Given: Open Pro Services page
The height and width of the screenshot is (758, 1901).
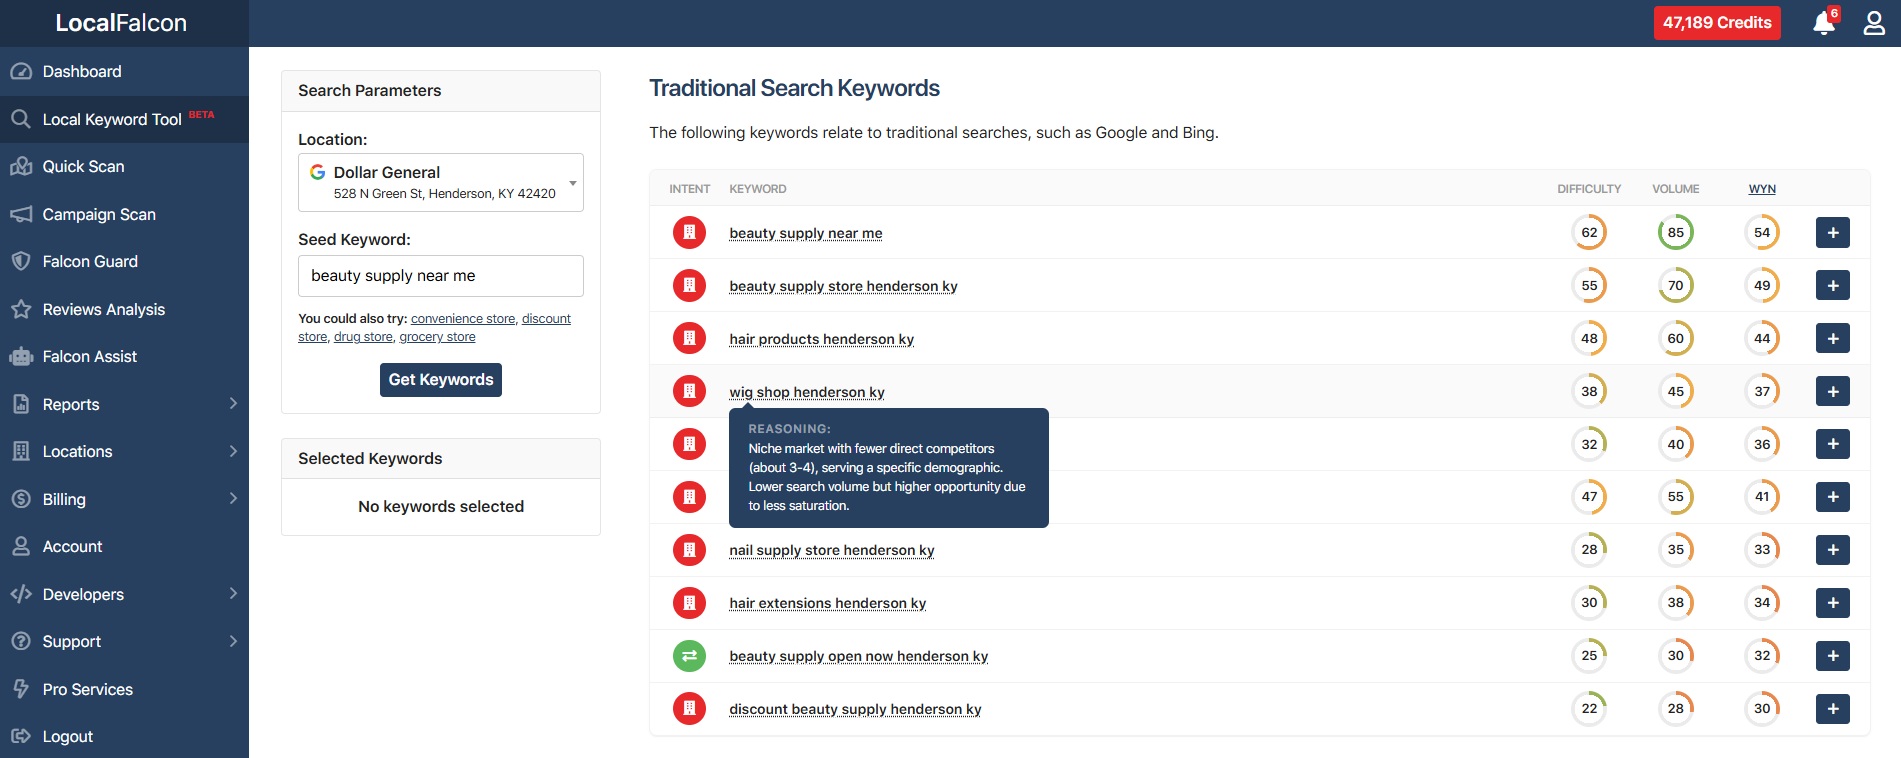Looking at the screenshot, I should click(124, 689).
